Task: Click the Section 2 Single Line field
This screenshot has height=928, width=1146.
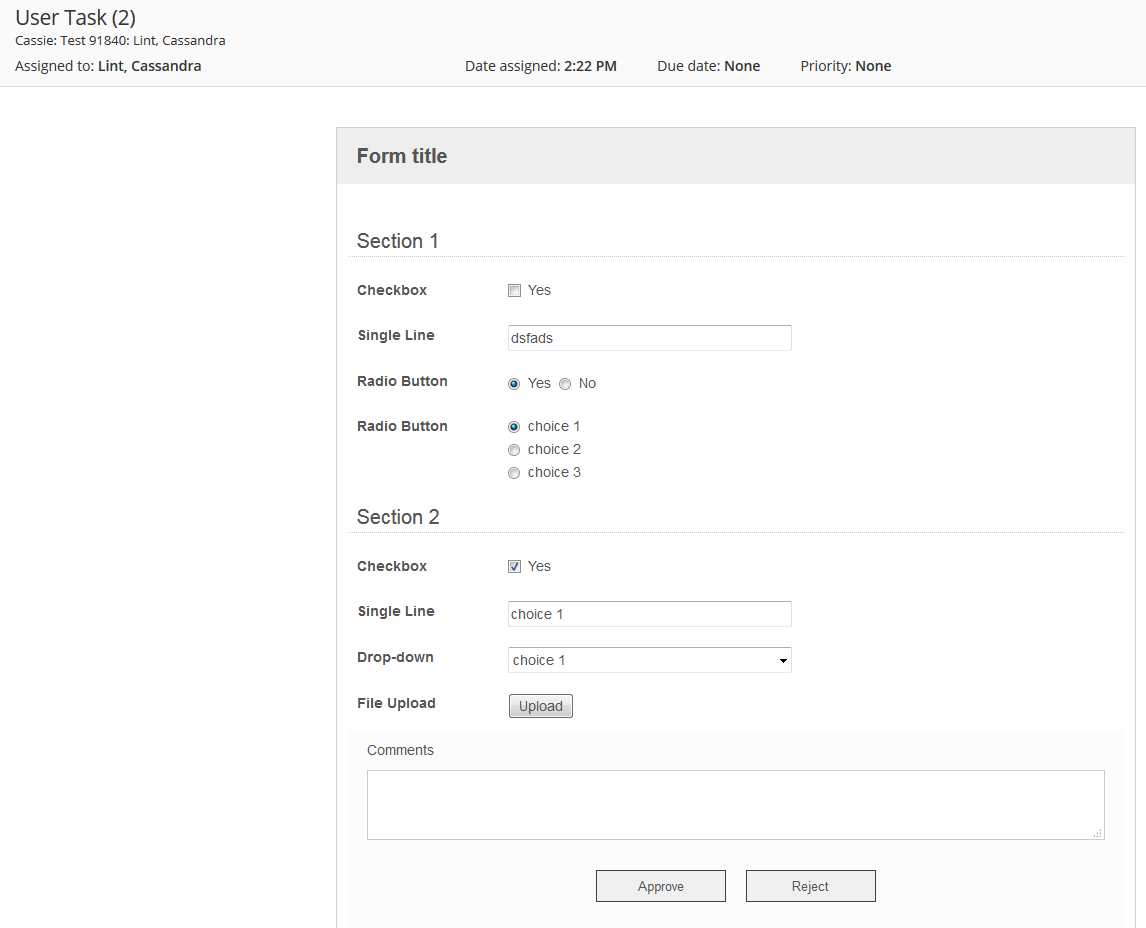Action: (x=649, y=614)
